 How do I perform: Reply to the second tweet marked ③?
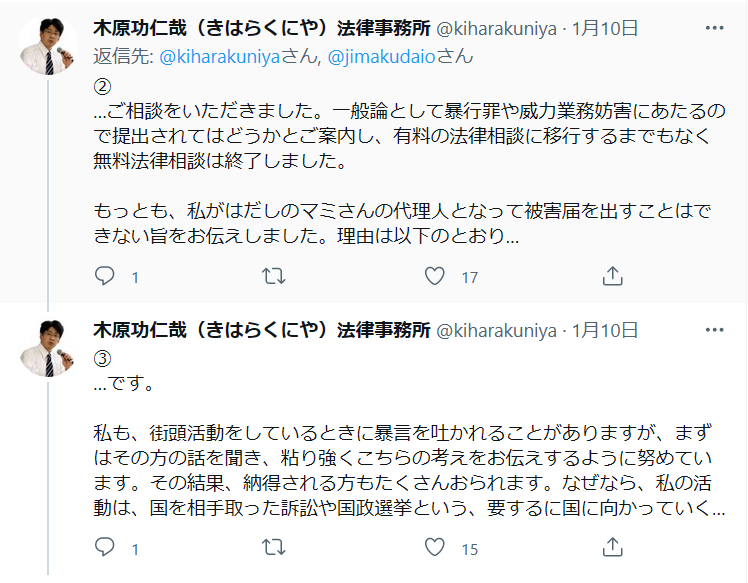pyautogui.click(x=105, y=547)
